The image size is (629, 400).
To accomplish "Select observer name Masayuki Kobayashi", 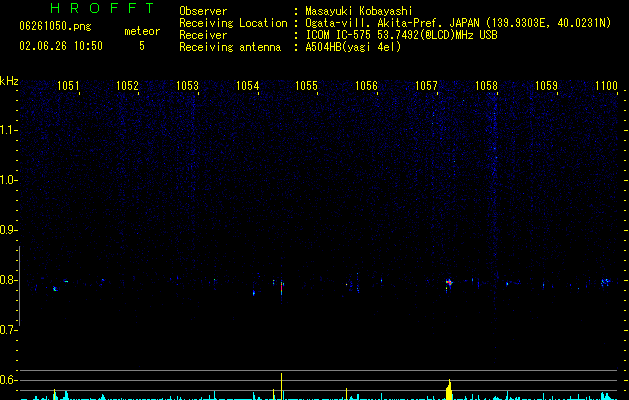I will 359,11.
